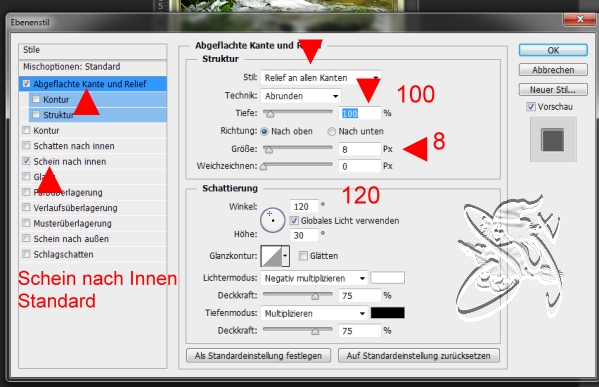The width and height of the screenshot is (599, 387).
Task: Click the Tiefe slider handle
Action: (270, 114)
